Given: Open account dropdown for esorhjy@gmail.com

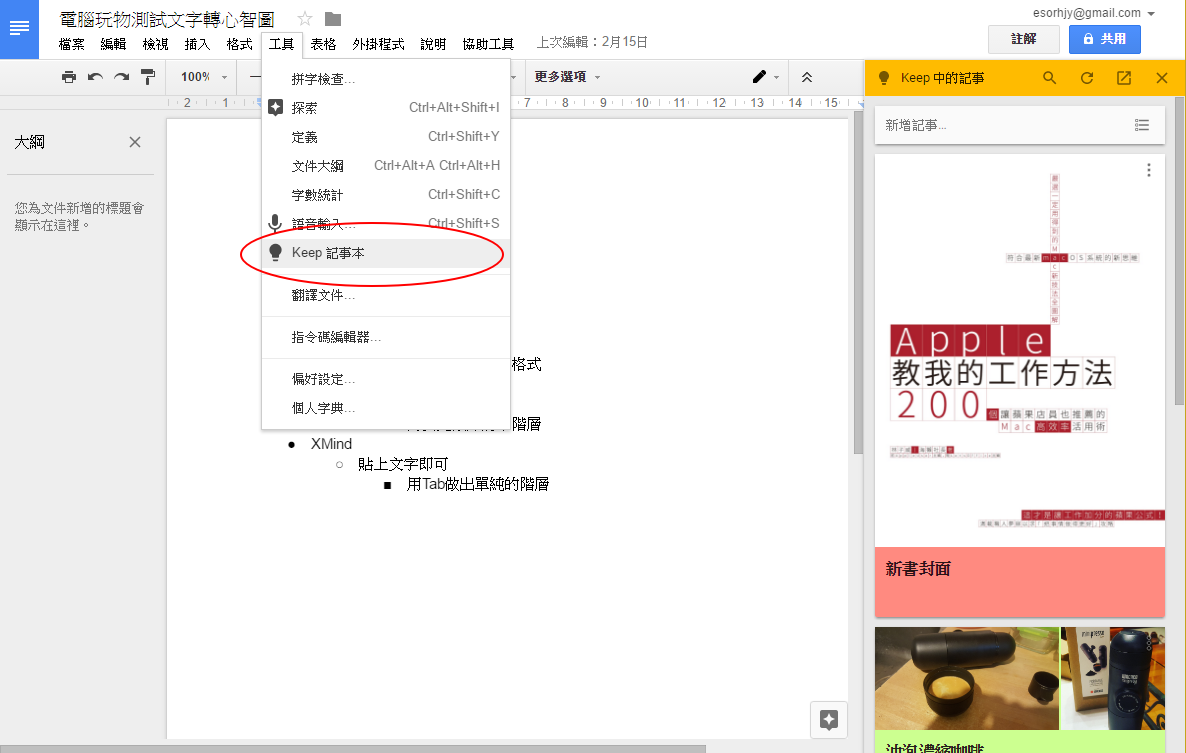Looking at the screenshot, I should (1151, 14).
